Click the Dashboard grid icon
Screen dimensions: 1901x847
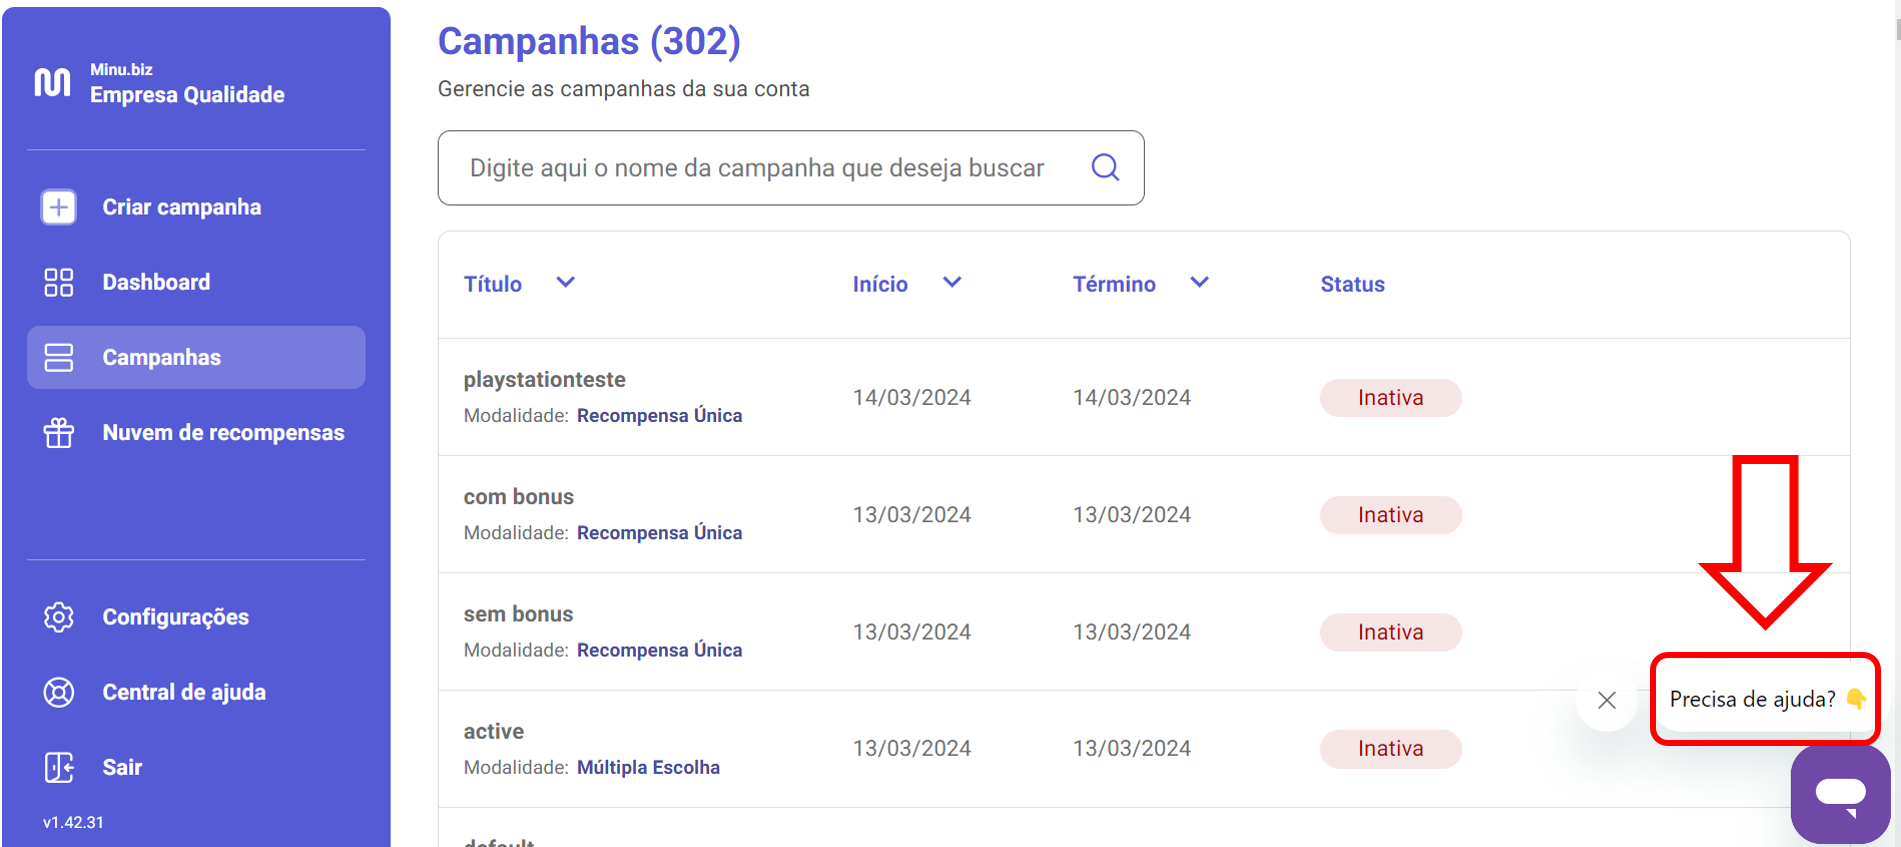coord(59,282)
